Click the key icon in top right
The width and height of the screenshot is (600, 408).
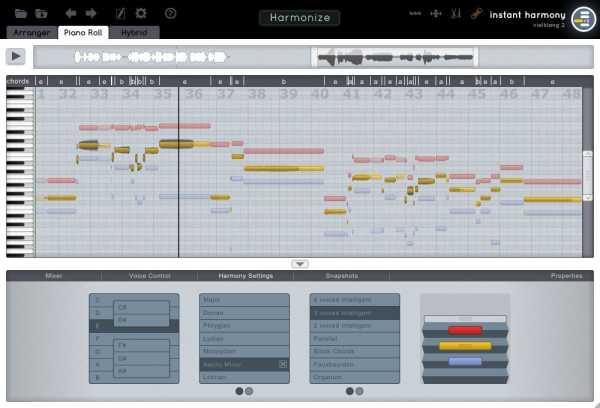click(x=478, y=14)
